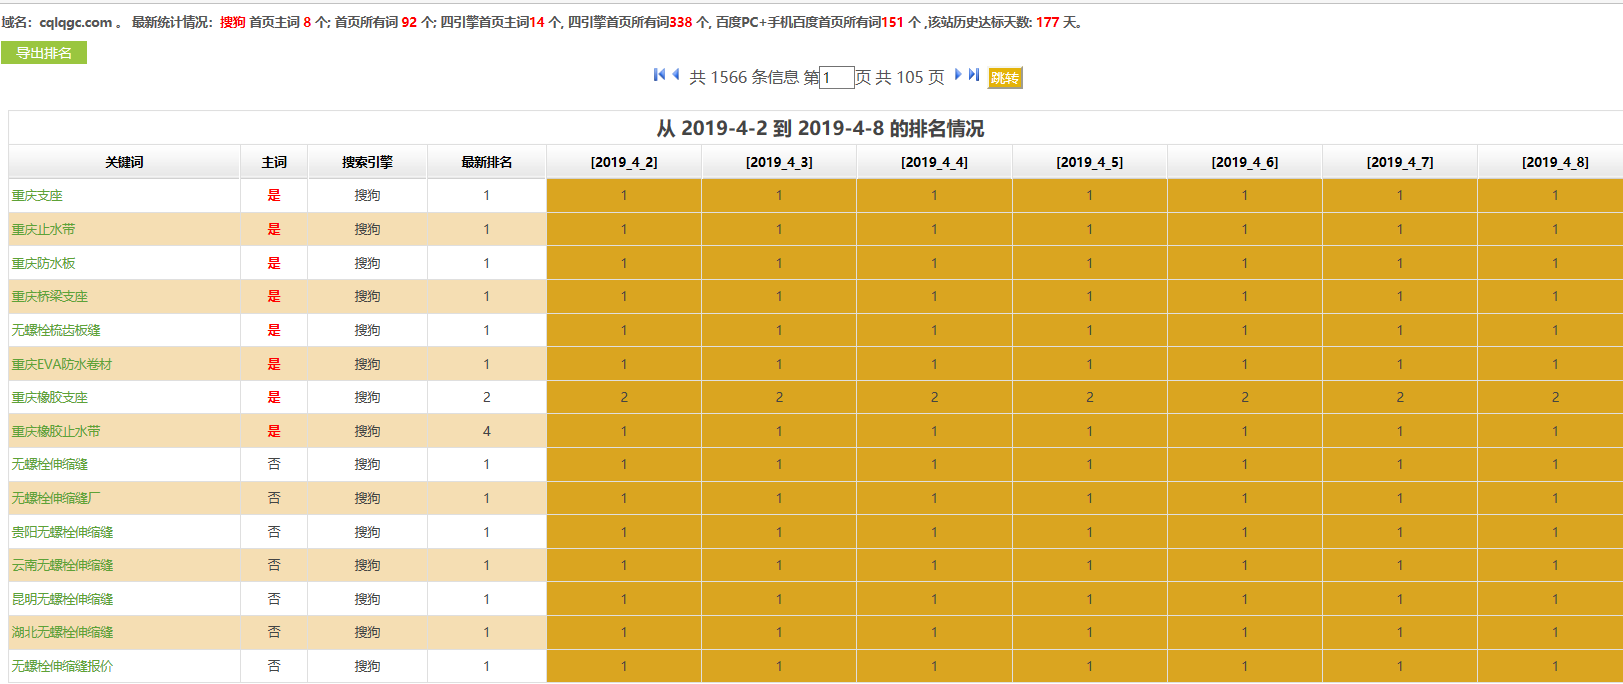Click the [2019_4_6] date column header
Screen dimensions: 1623x684
point(1245,162)
